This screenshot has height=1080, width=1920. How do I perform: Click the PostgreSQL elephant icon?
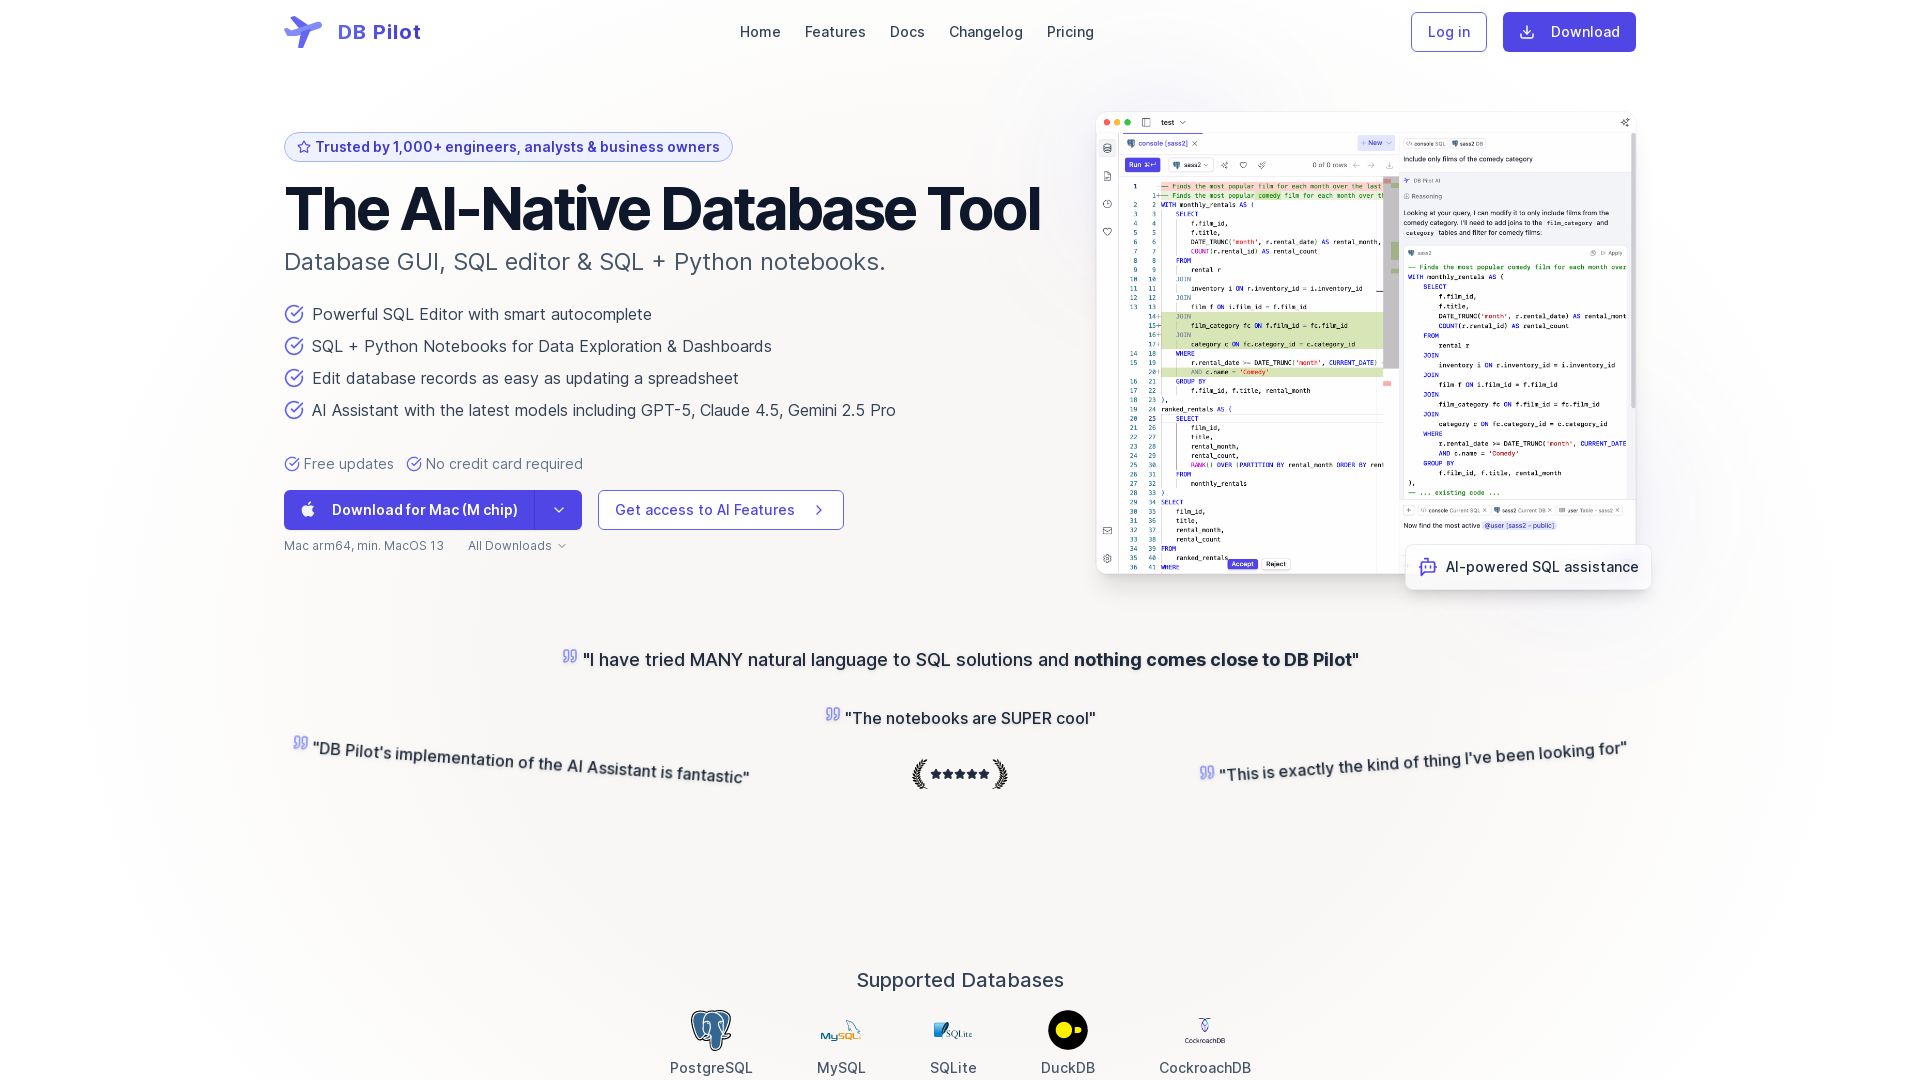click(711, 1030)
